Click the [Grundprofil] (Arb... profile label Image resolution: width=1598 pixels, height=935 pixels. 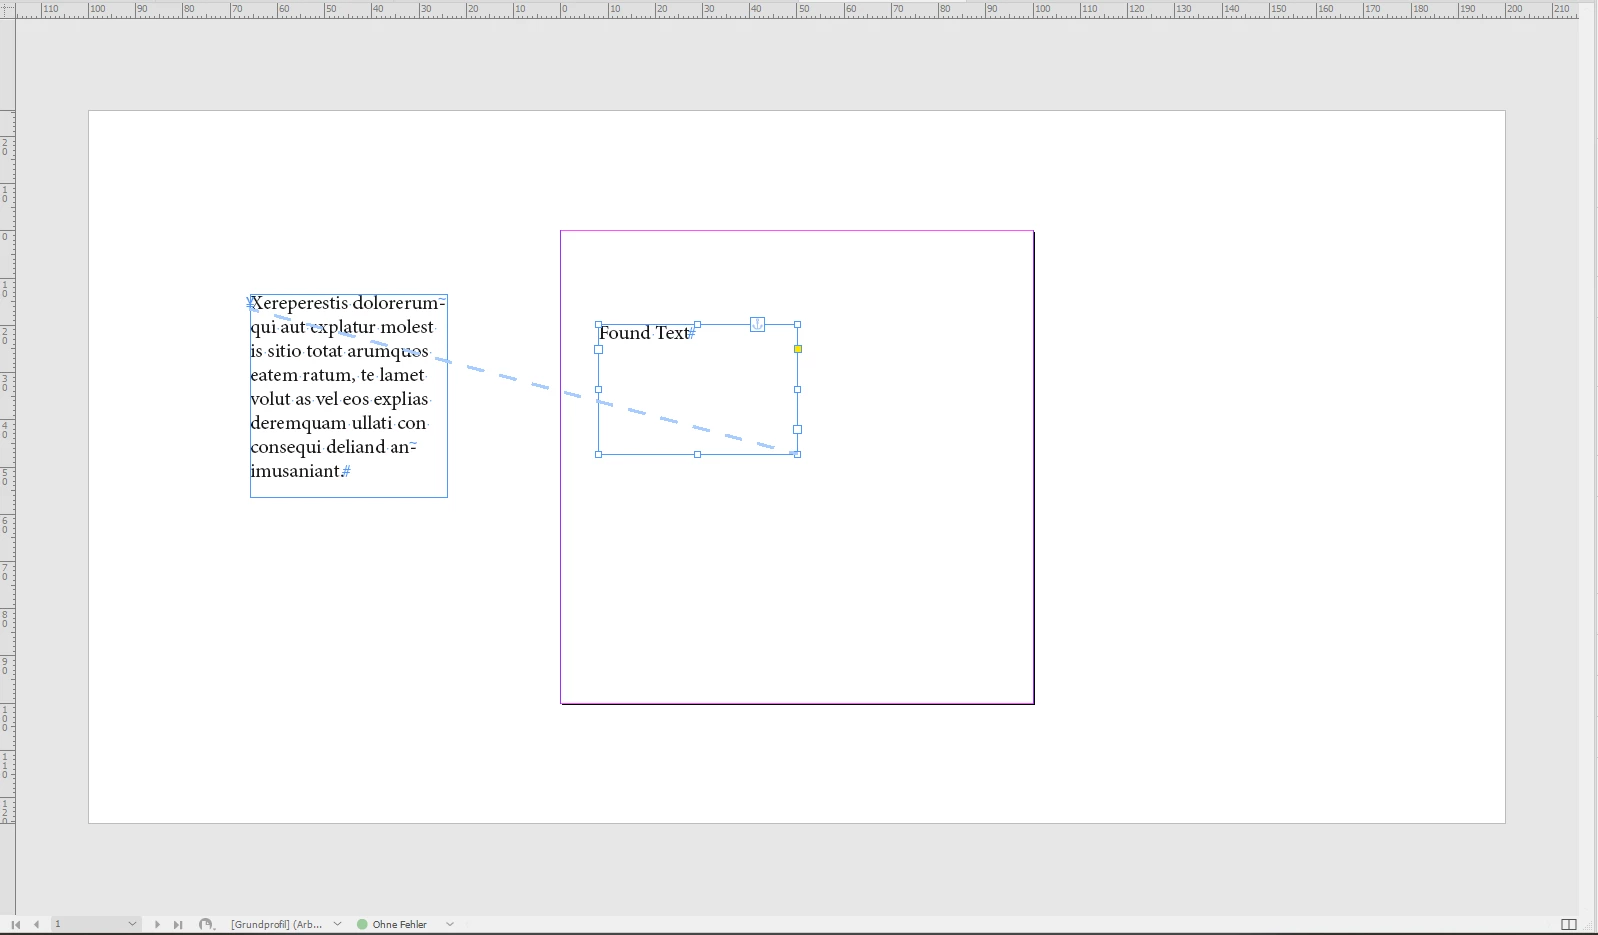(277, 925)
